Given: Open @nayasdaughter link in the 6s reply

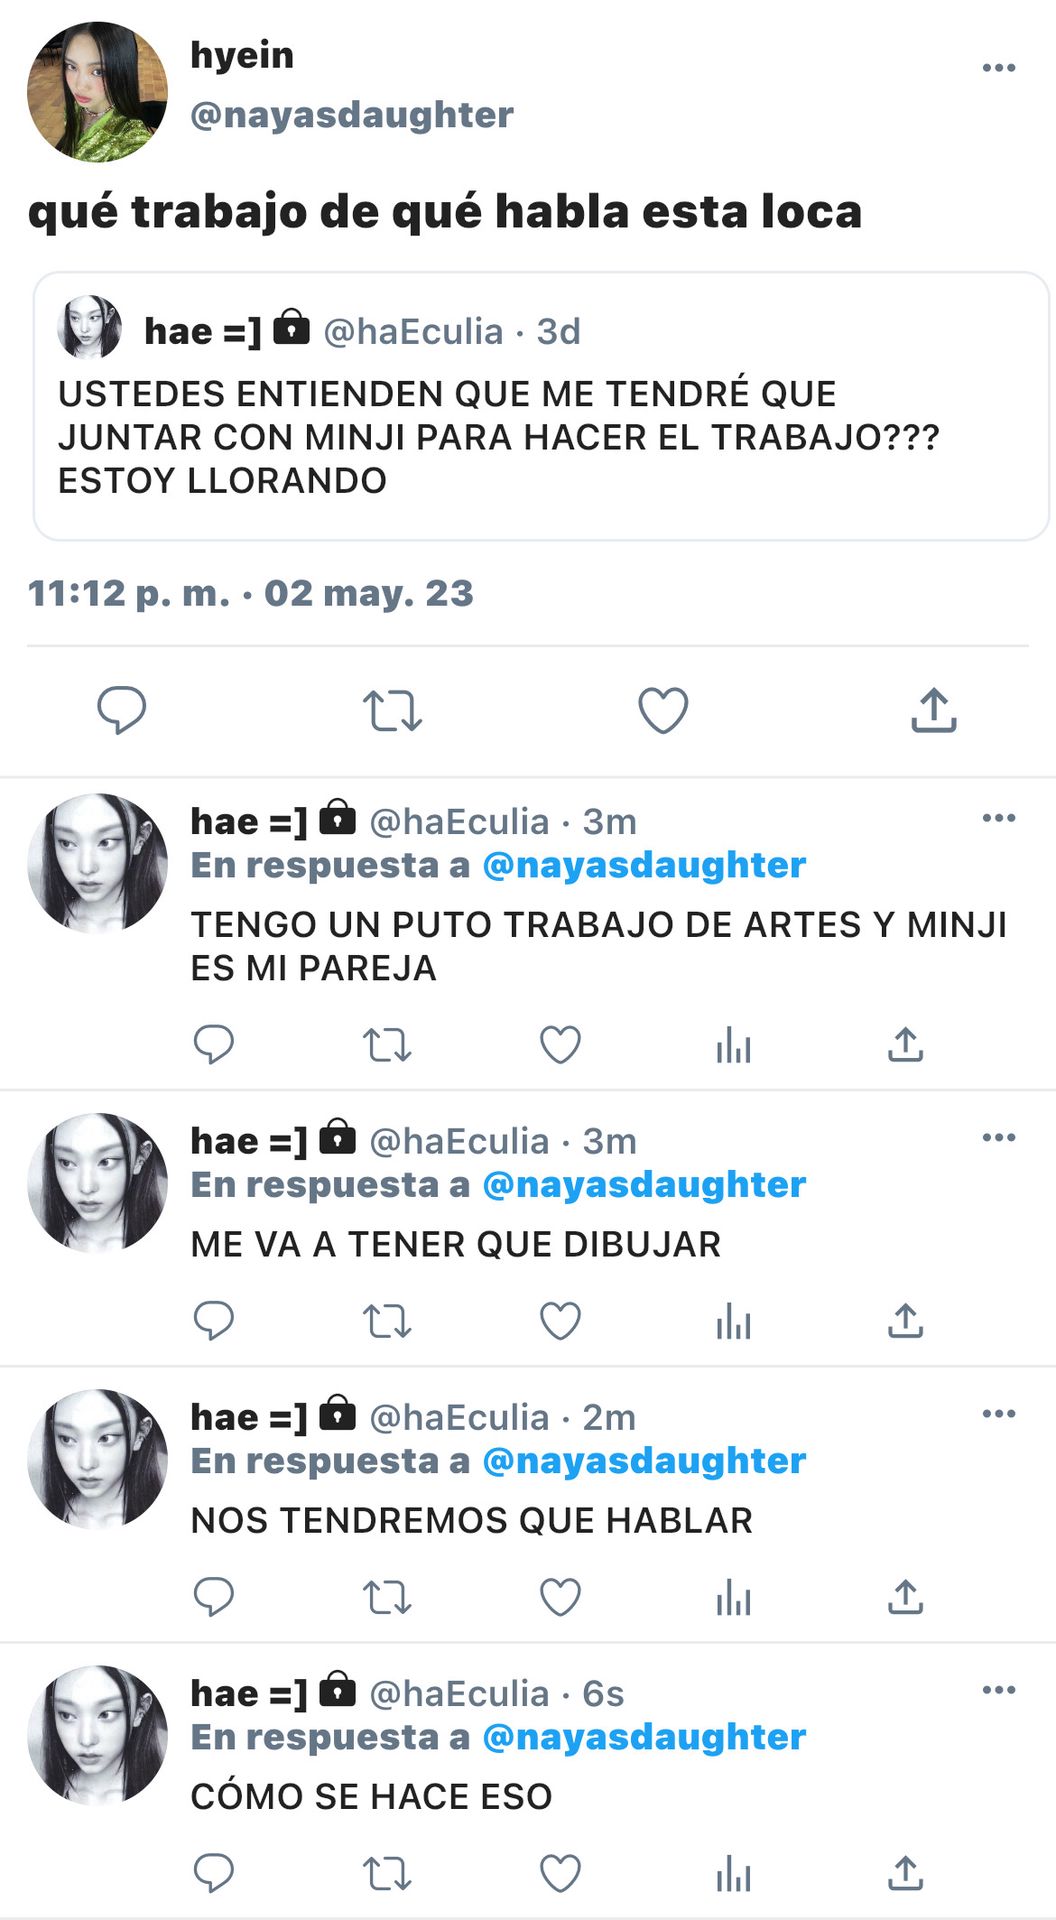Looking at the screenshot, I should 644,1737.
